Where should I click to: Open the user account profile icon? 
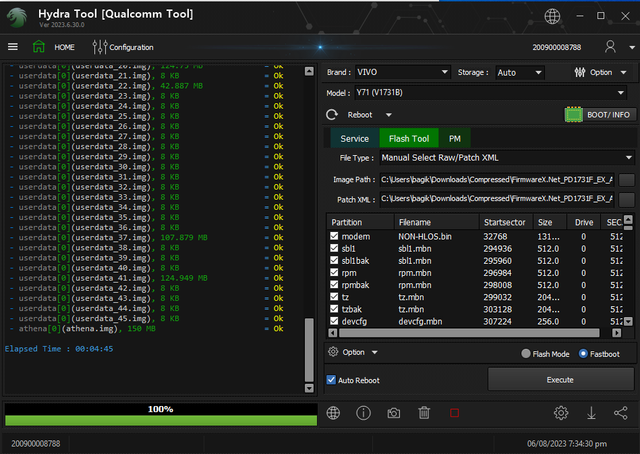(610, 47)
